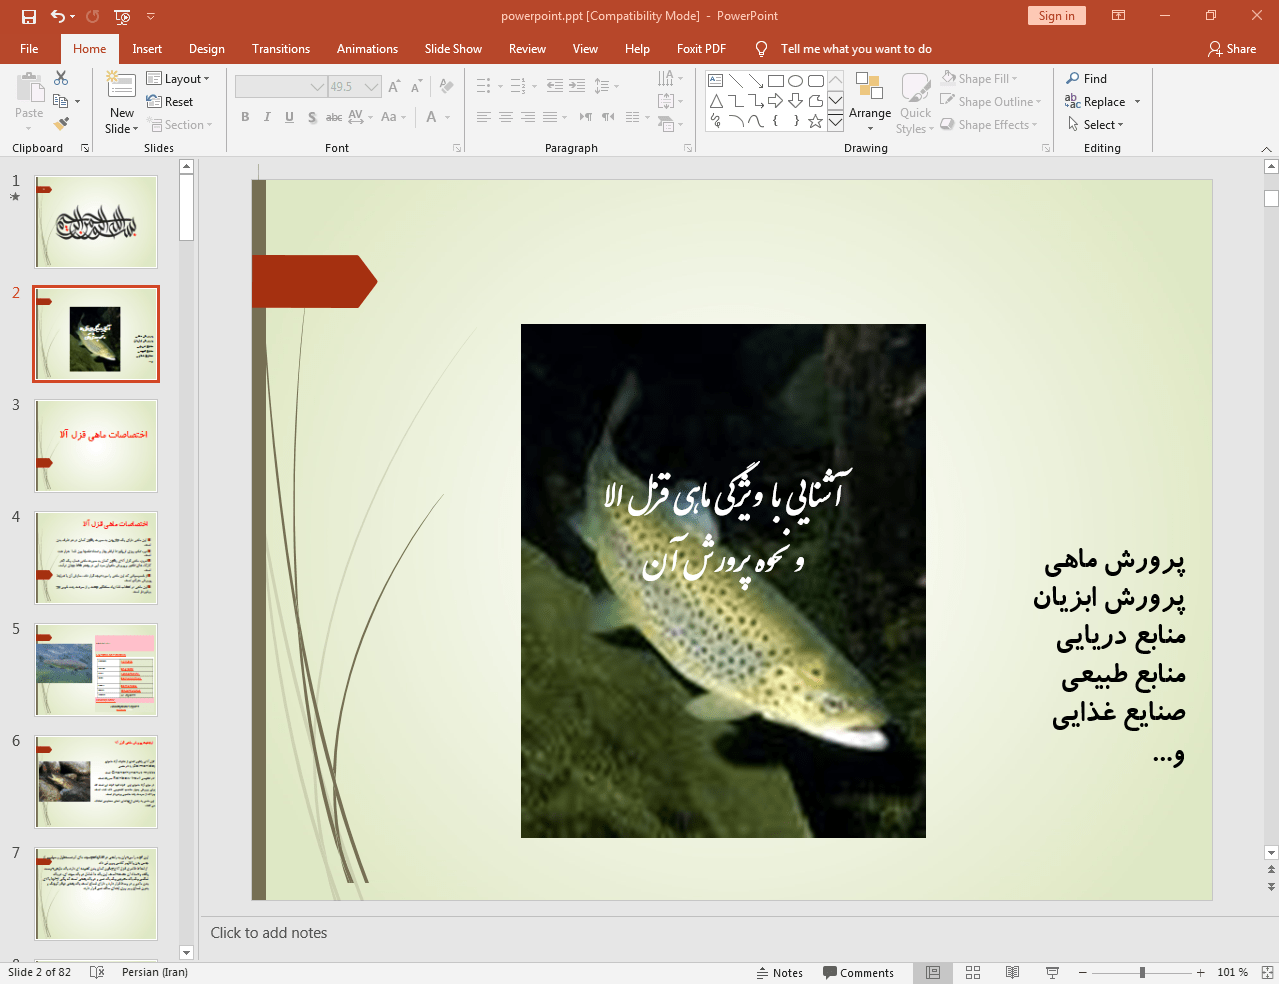Open spell check icon in status bar

97,972
